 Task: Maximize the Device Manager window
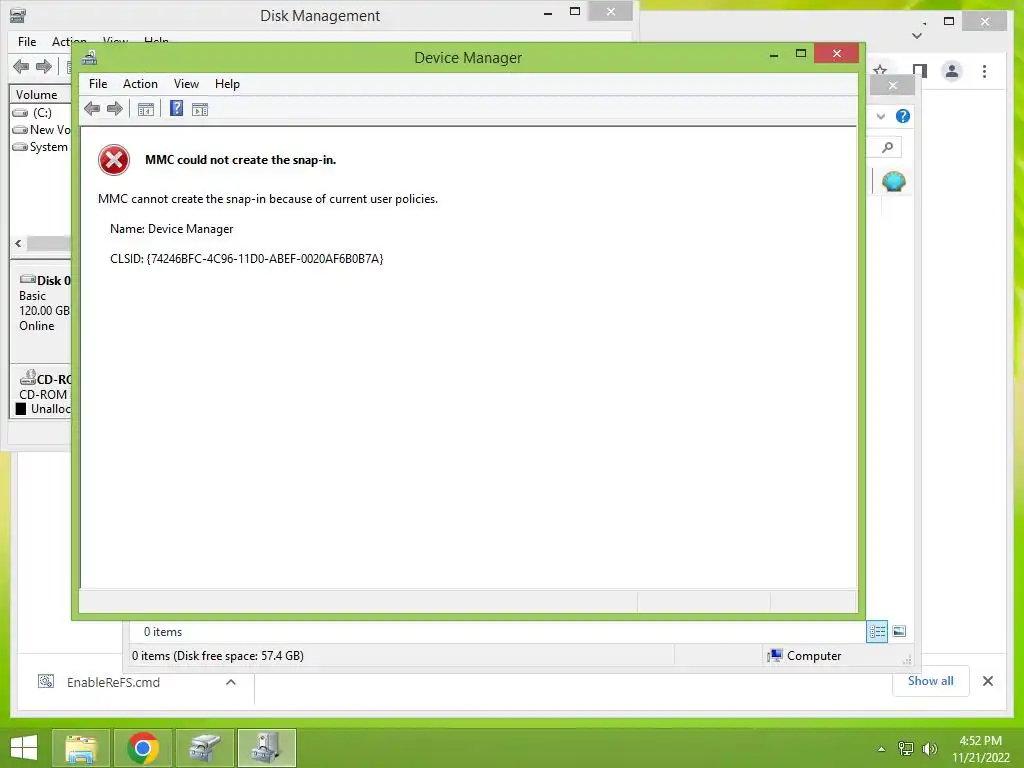point(801,54)
